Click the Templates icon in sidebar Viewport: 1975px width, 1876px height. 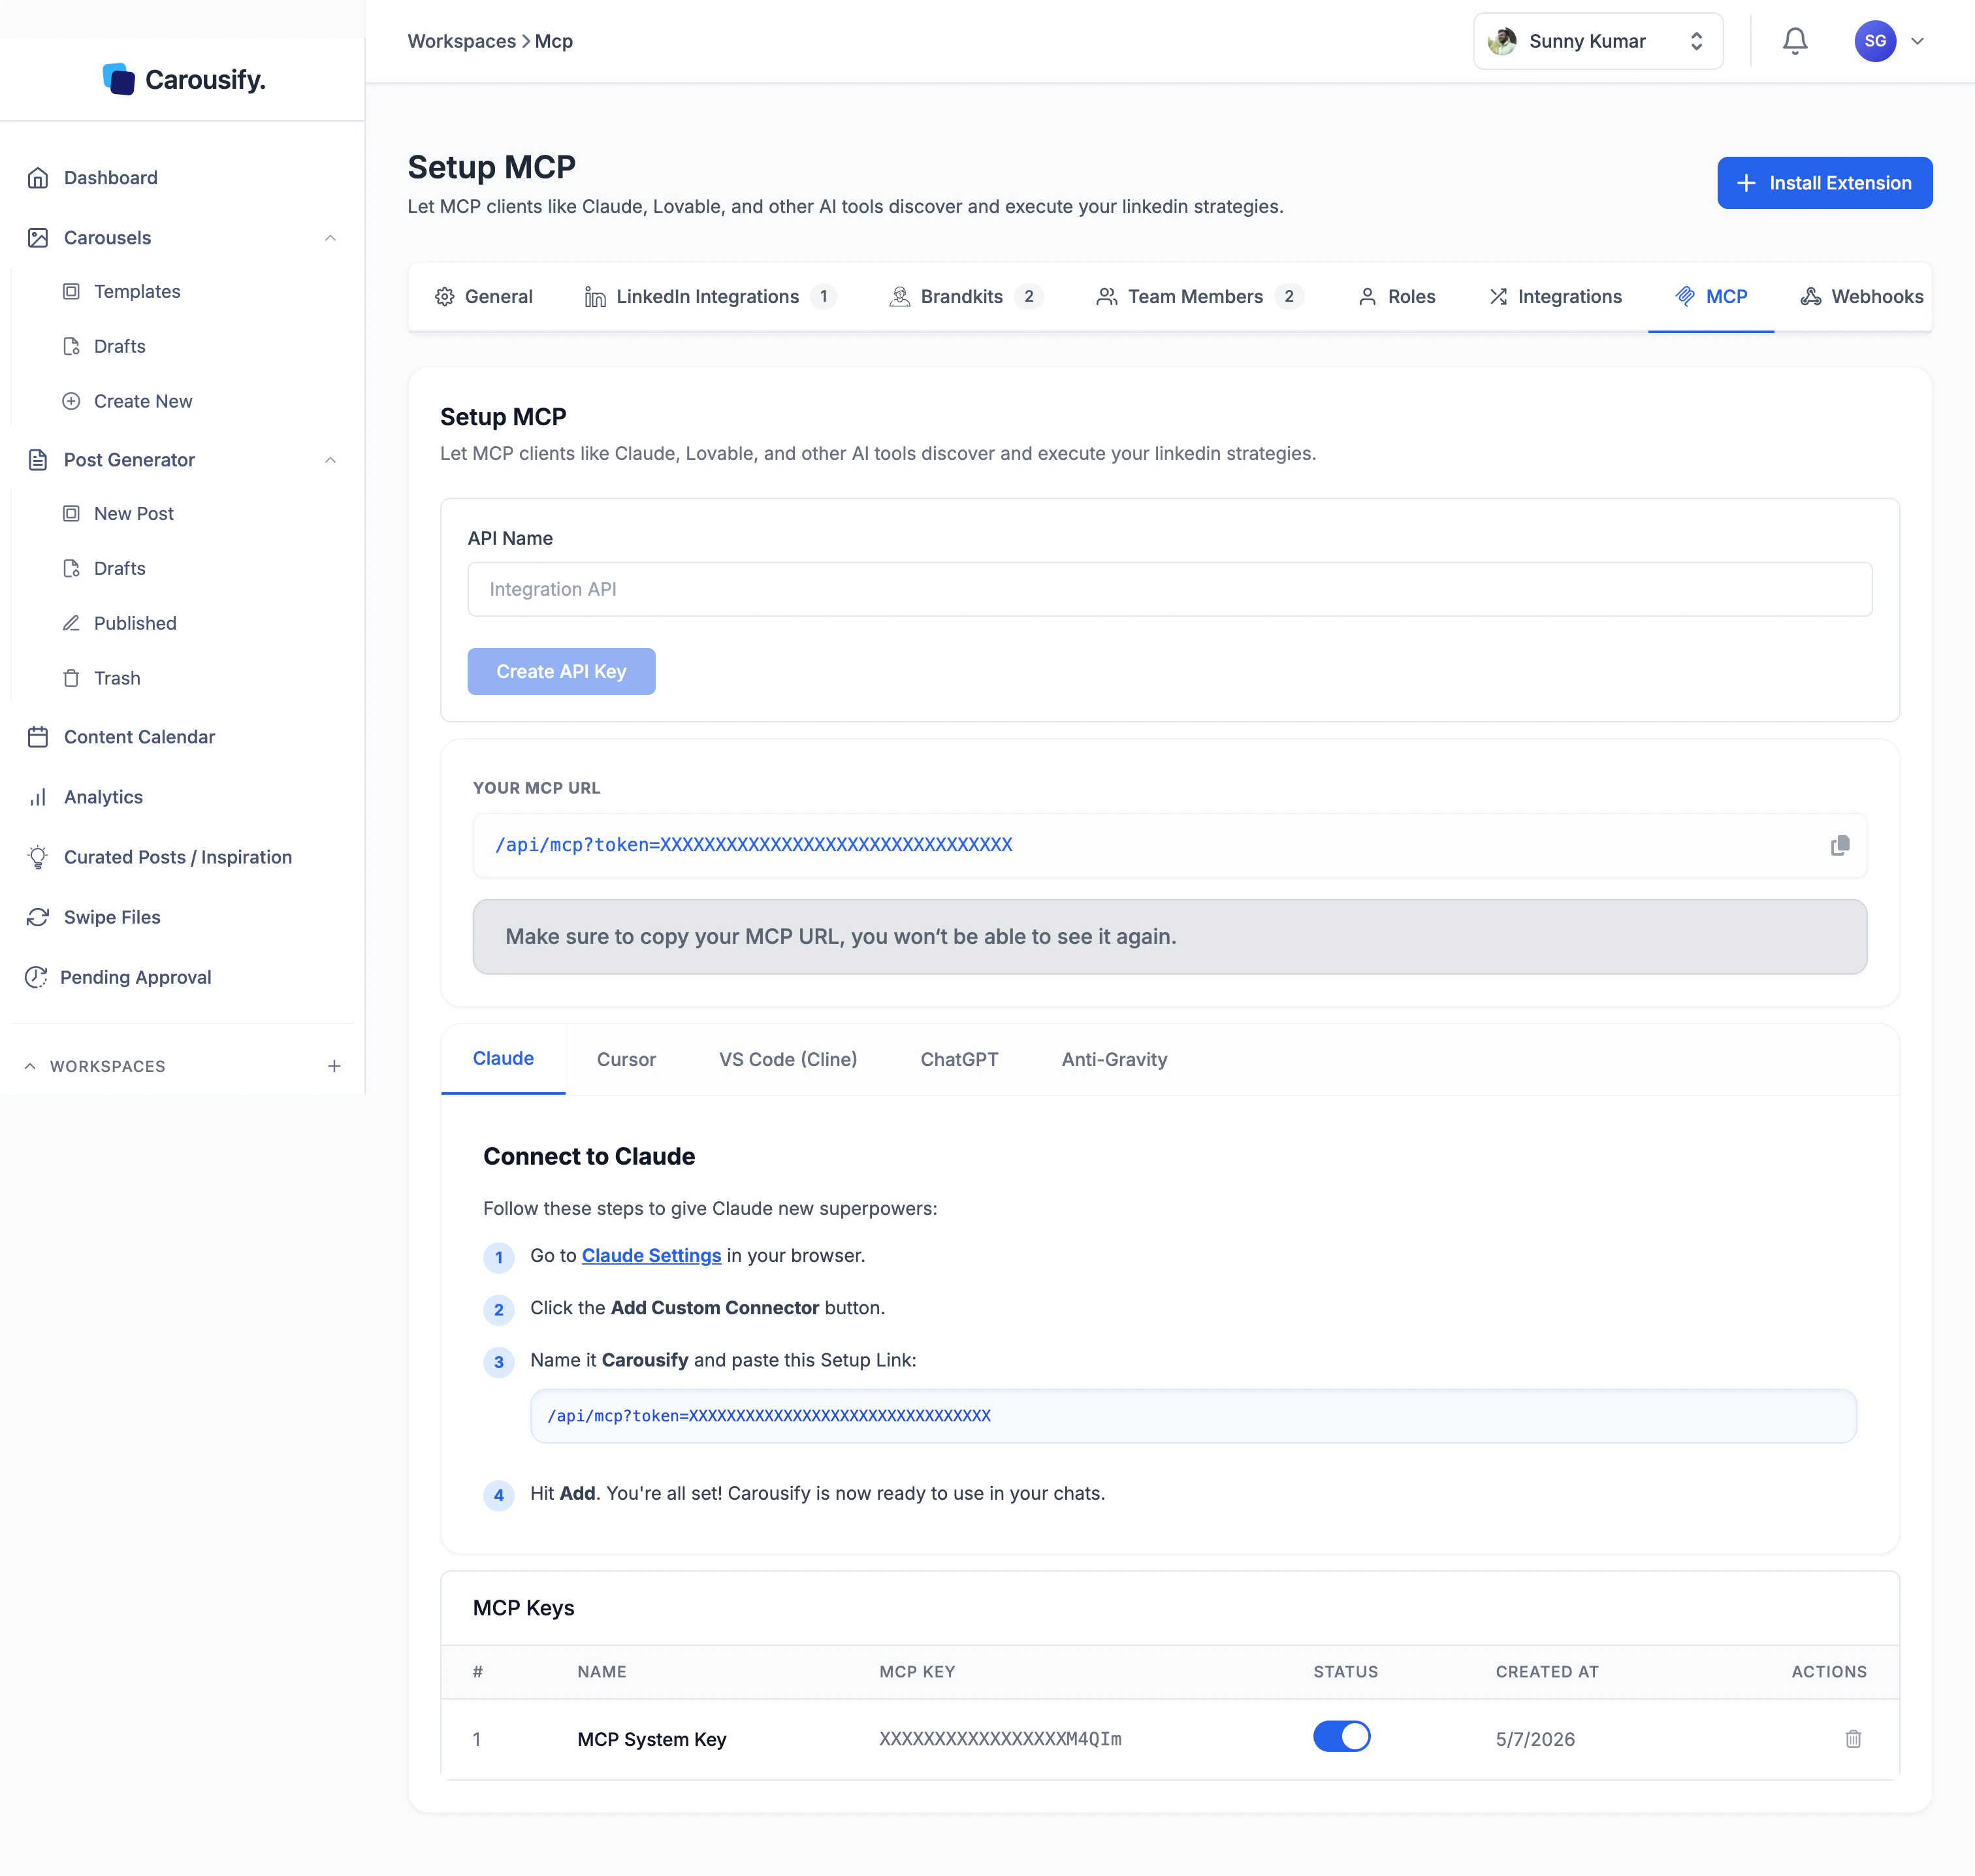pyautogui.click(x=71, y=291)
